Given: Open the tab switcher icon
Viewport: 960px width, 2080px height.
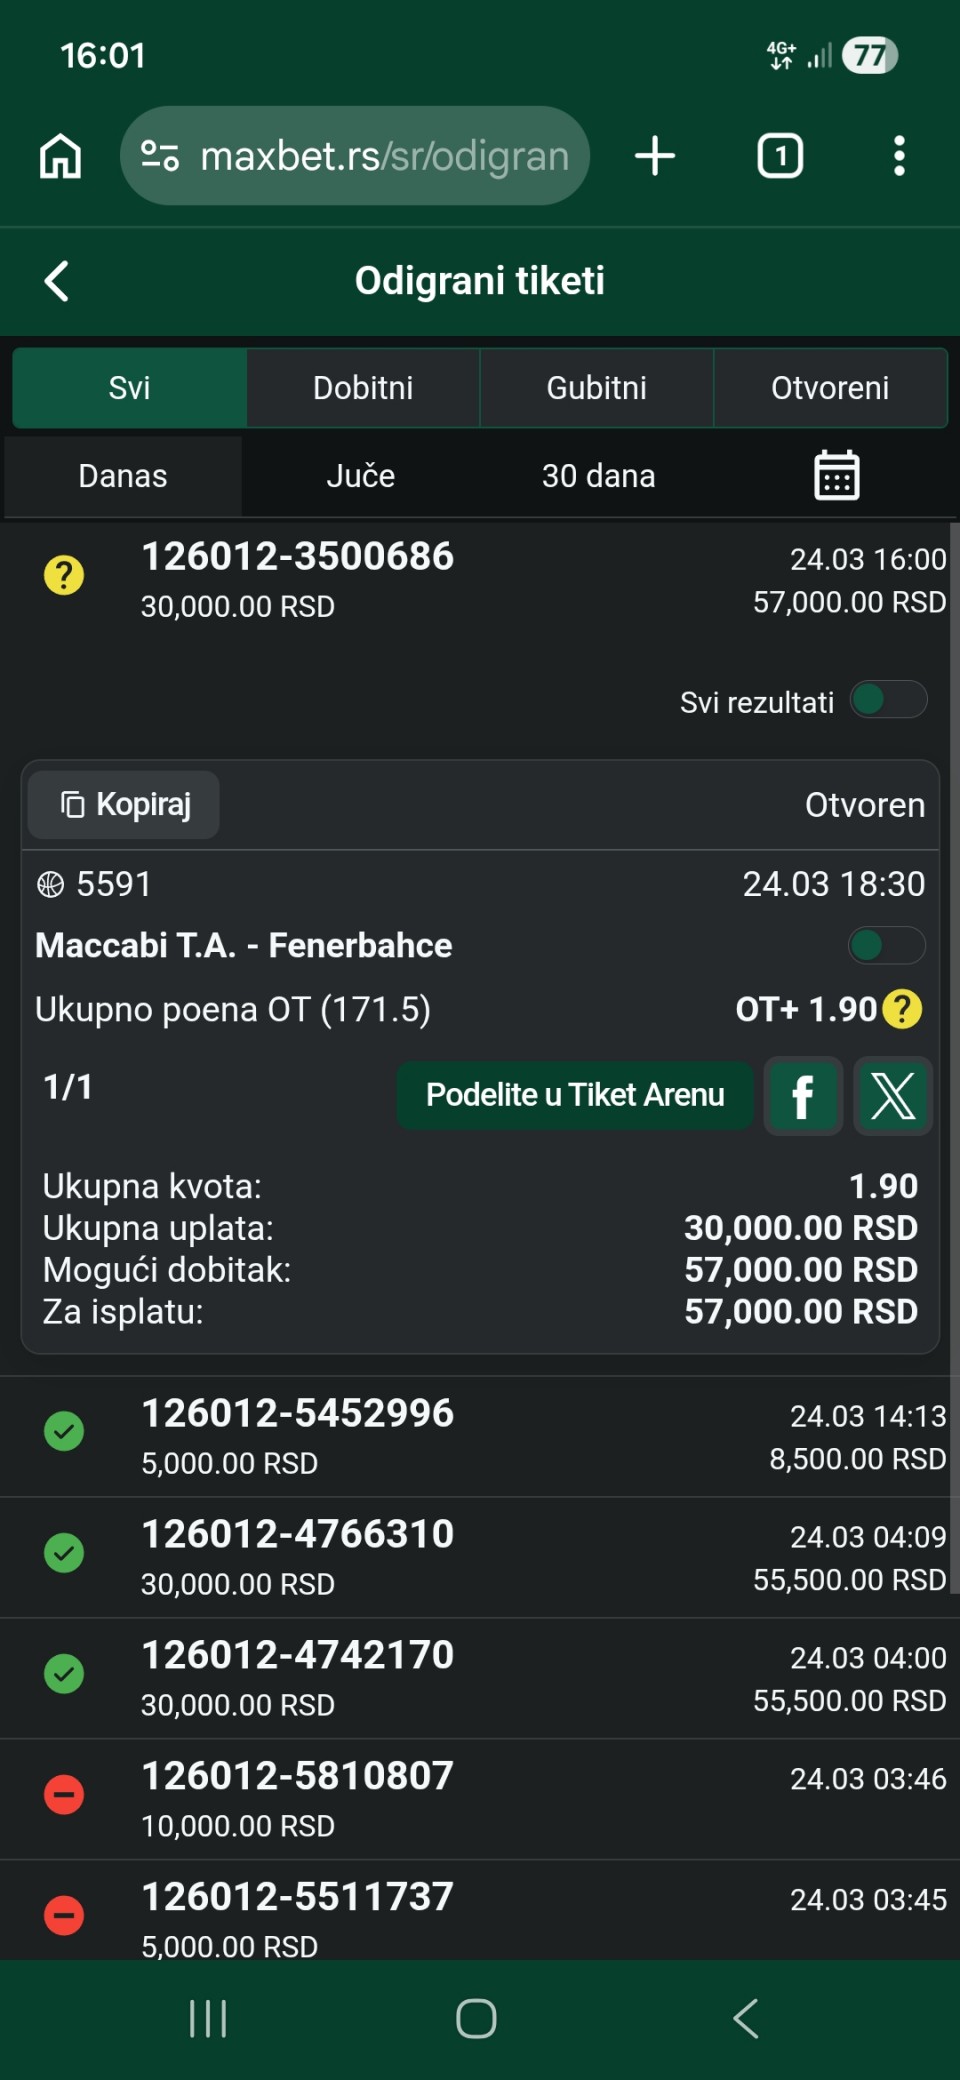Looking at the screenshot, I should pyautogui.click(x=780, y=156).
